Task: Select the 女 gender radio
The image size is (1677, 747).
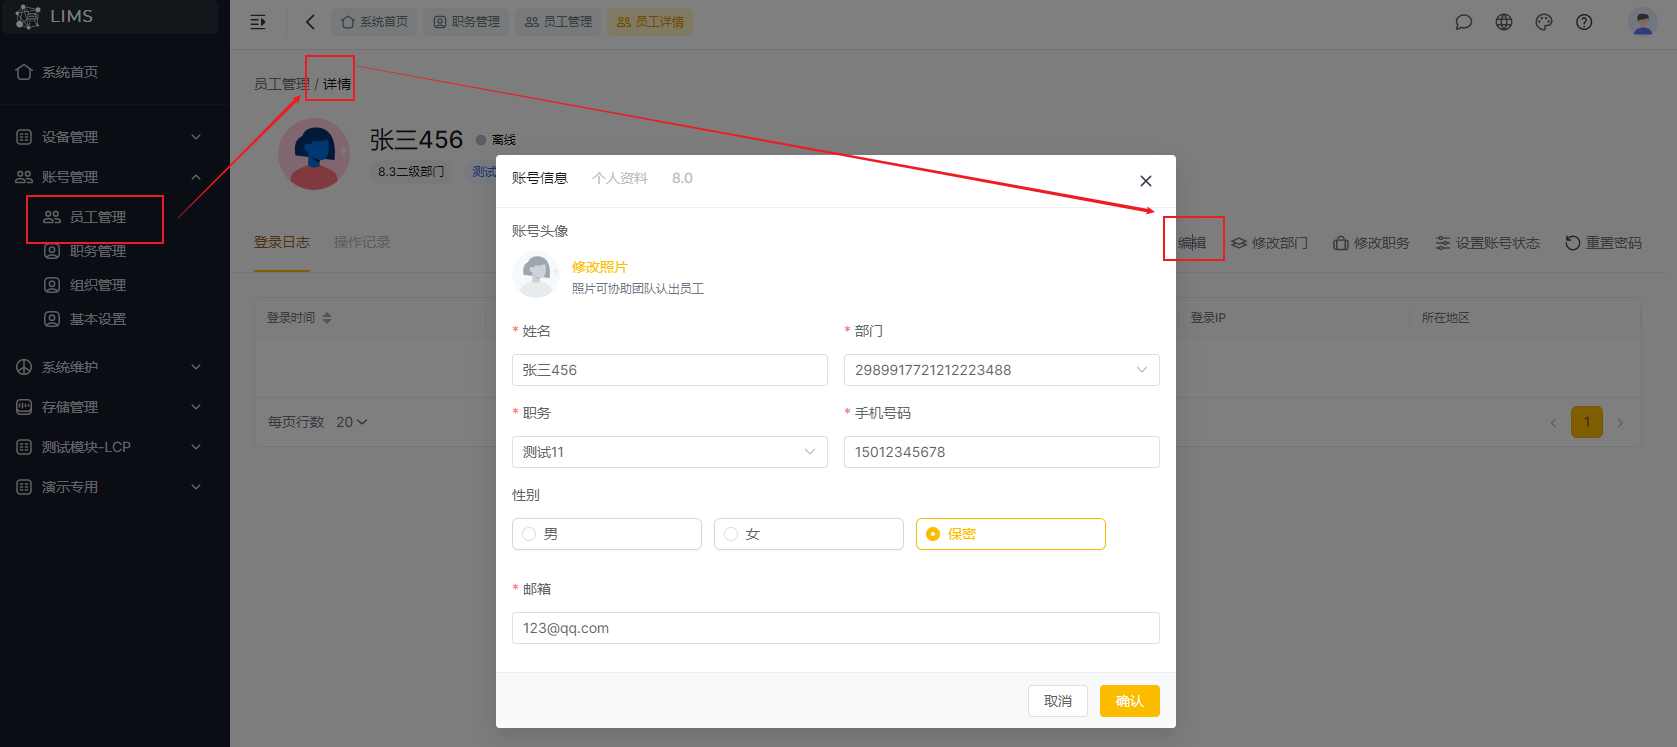Action: tap(809, 534)
